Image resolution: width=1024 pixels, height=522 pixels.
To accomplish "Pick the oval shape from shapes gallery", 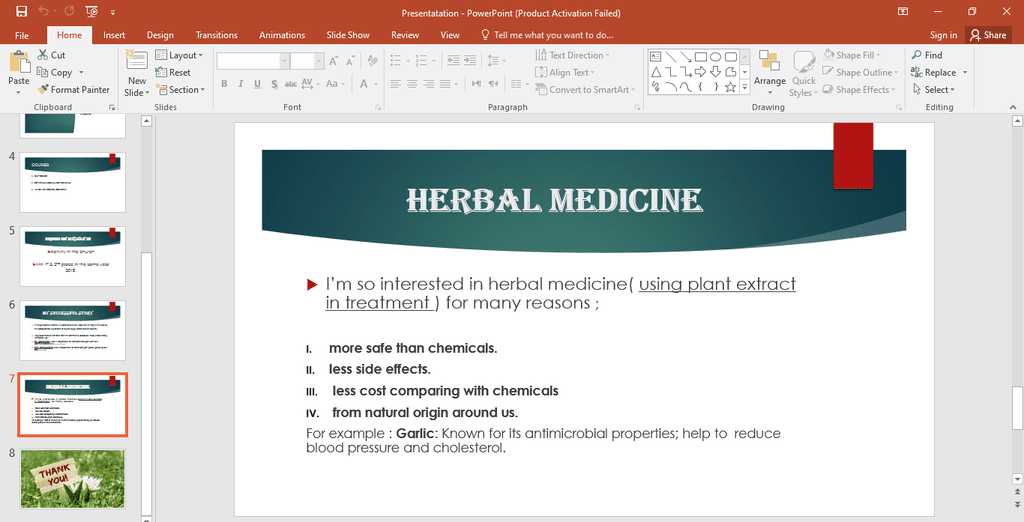I will (x=716, y=56).
